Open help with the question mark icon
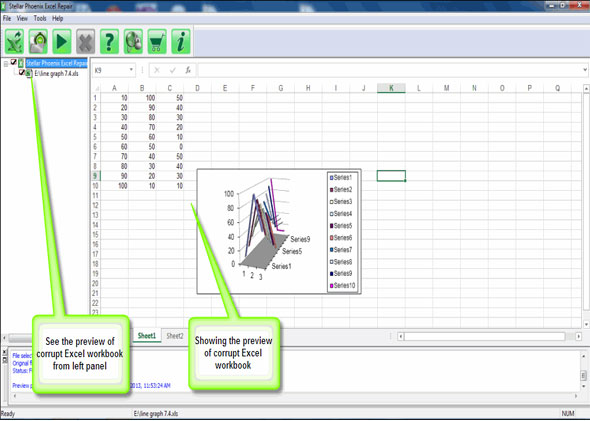 click(109, 41)
